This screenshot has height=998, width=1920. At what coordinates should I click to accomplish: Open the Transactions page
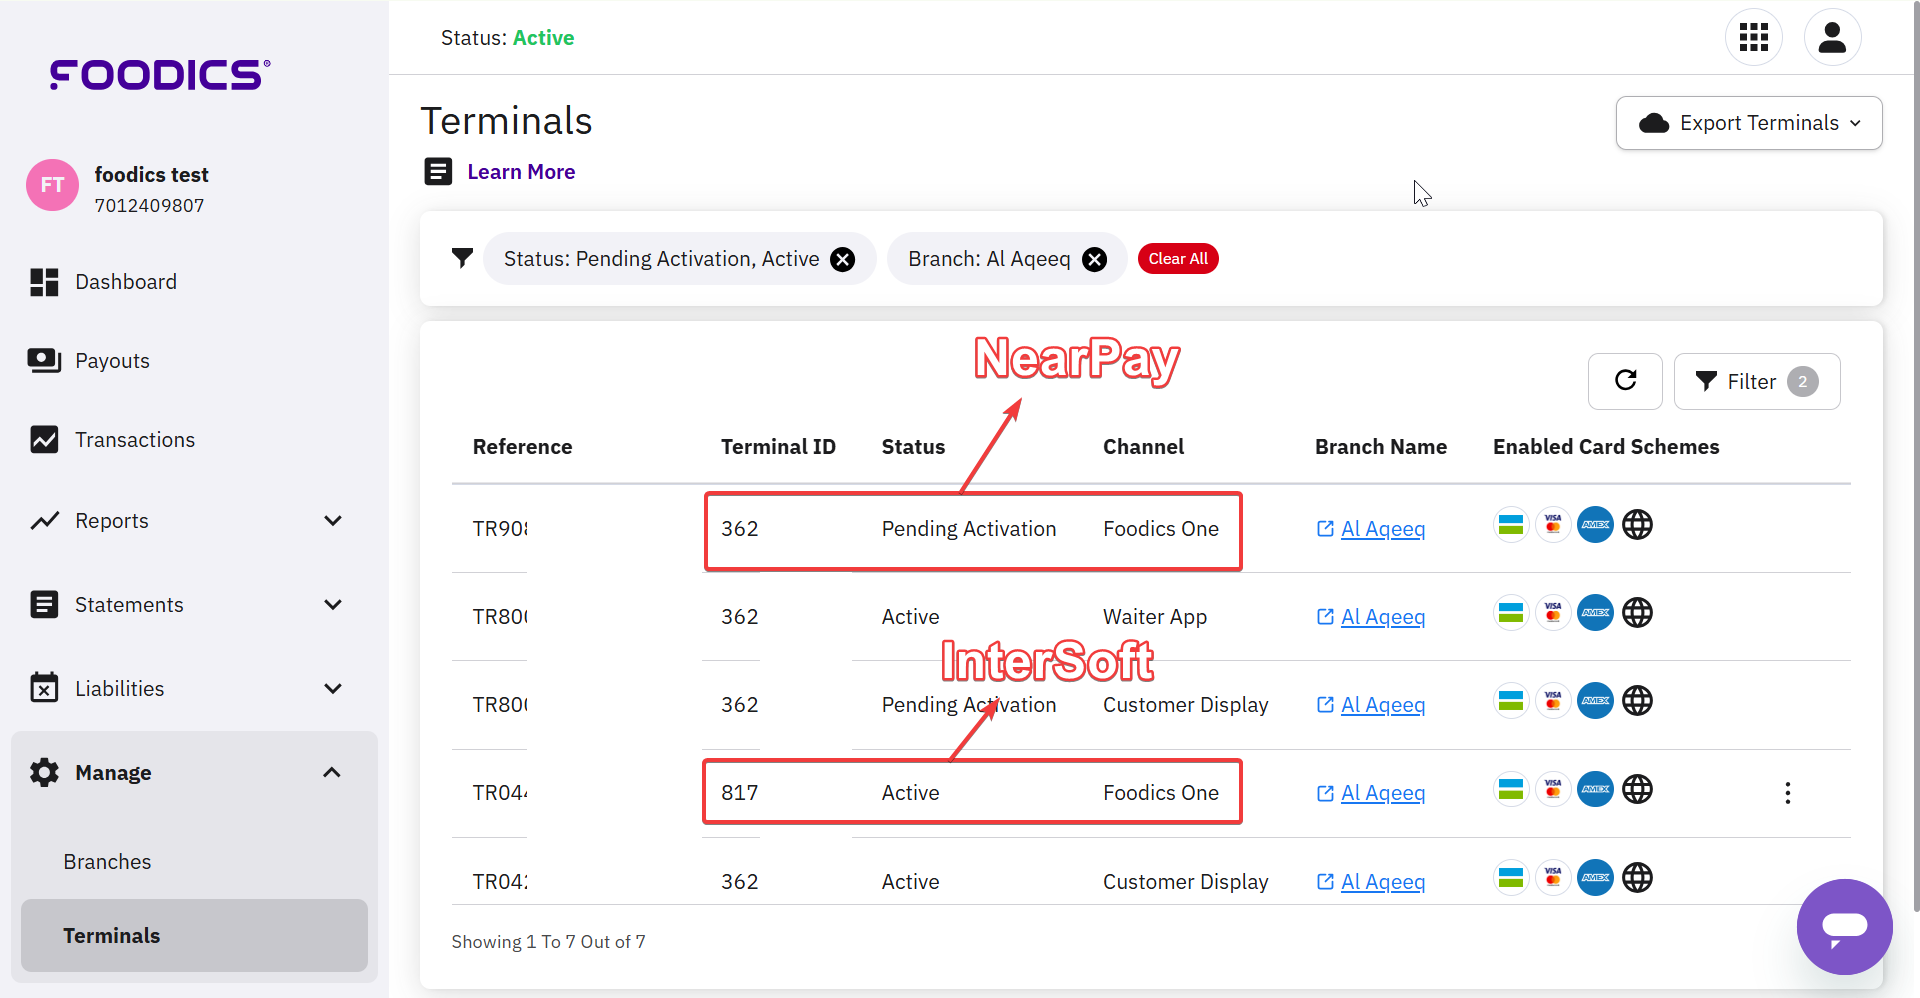click(135, 440)
